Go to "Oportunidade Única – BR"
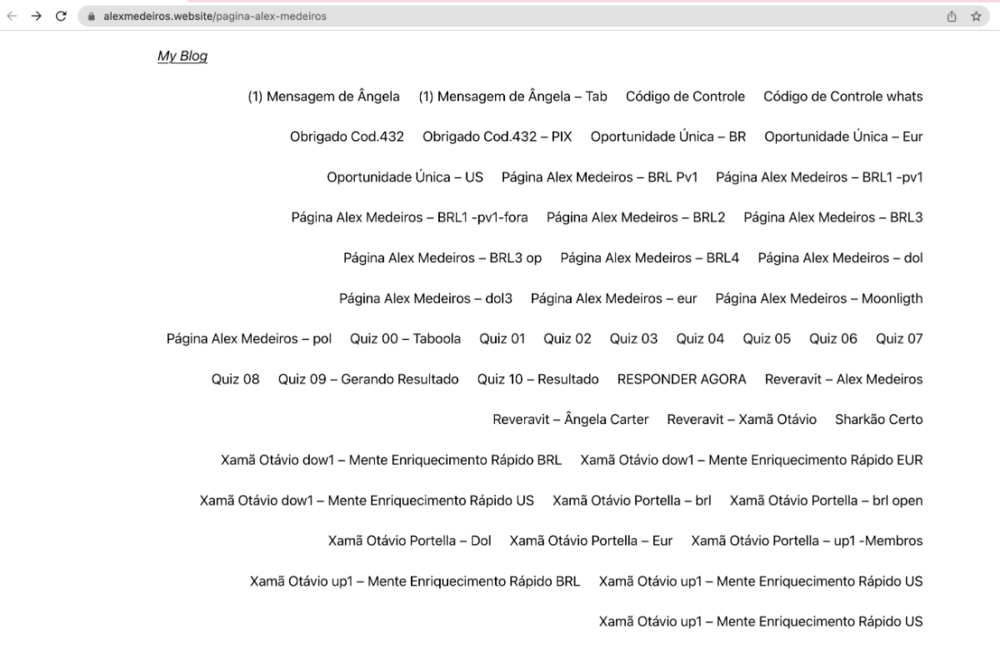Image resolution: width=1000 pixels, height=659 pixels. (x=668, y=137)
